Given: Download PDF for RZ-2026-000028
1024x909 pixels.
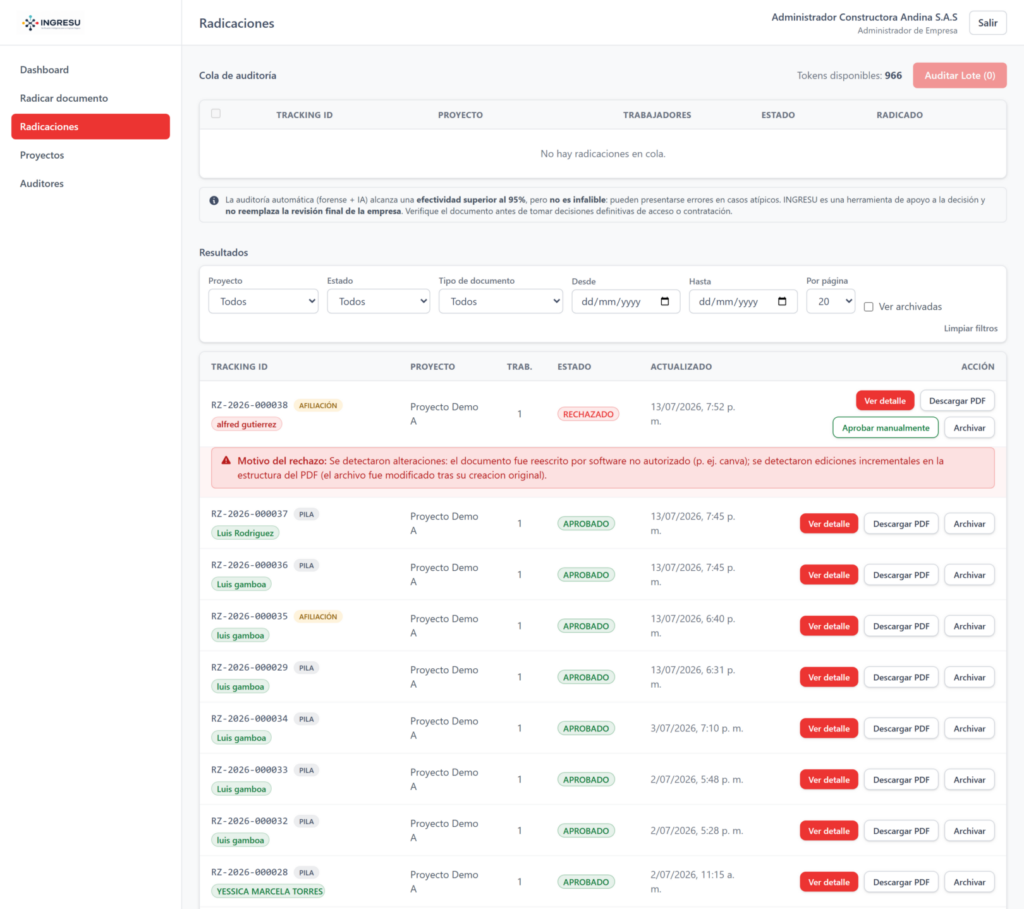Looking at the screenshot, I should pos(901,882).
